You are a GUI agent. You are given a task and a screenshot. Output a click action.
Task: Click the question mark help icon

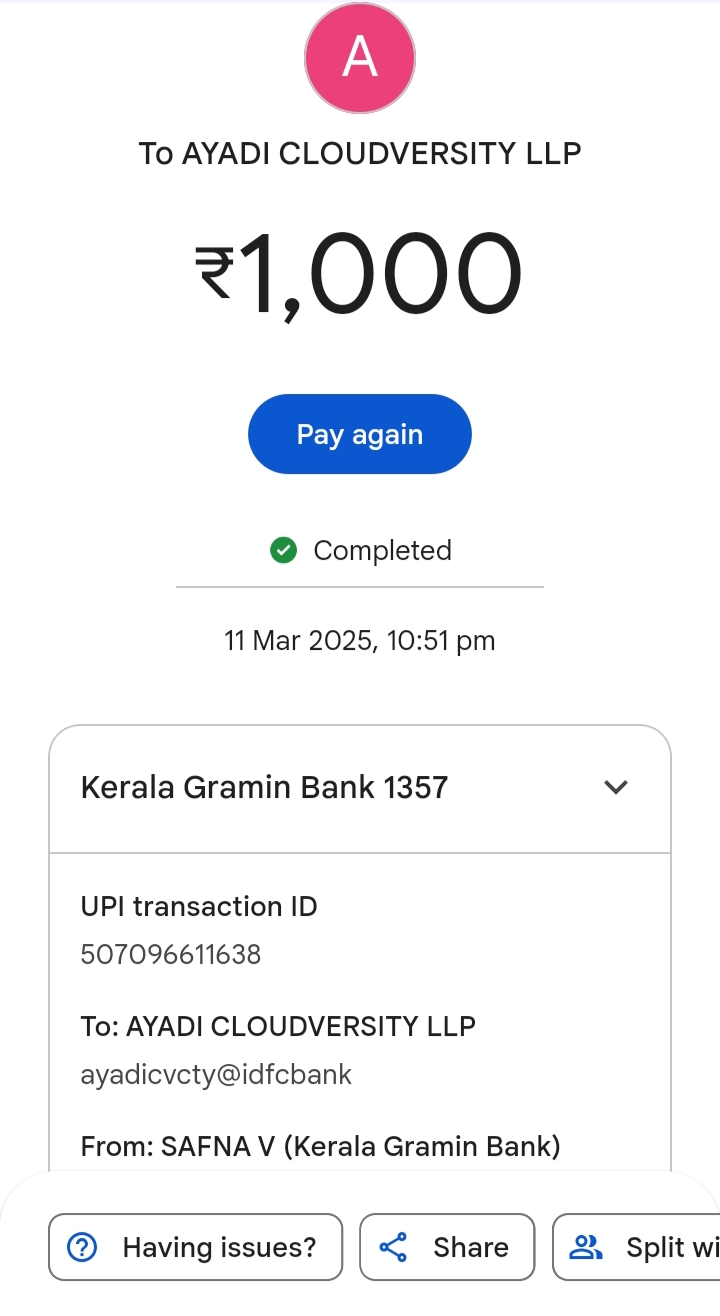(82, 1247)
